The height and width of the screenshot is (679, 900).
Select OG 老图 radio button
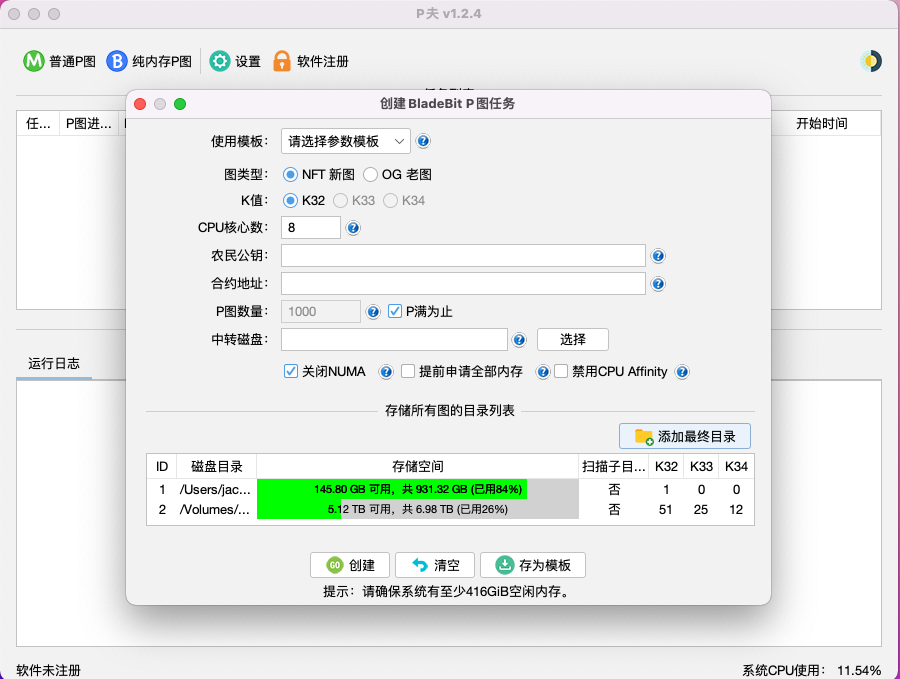pos(370,174)
